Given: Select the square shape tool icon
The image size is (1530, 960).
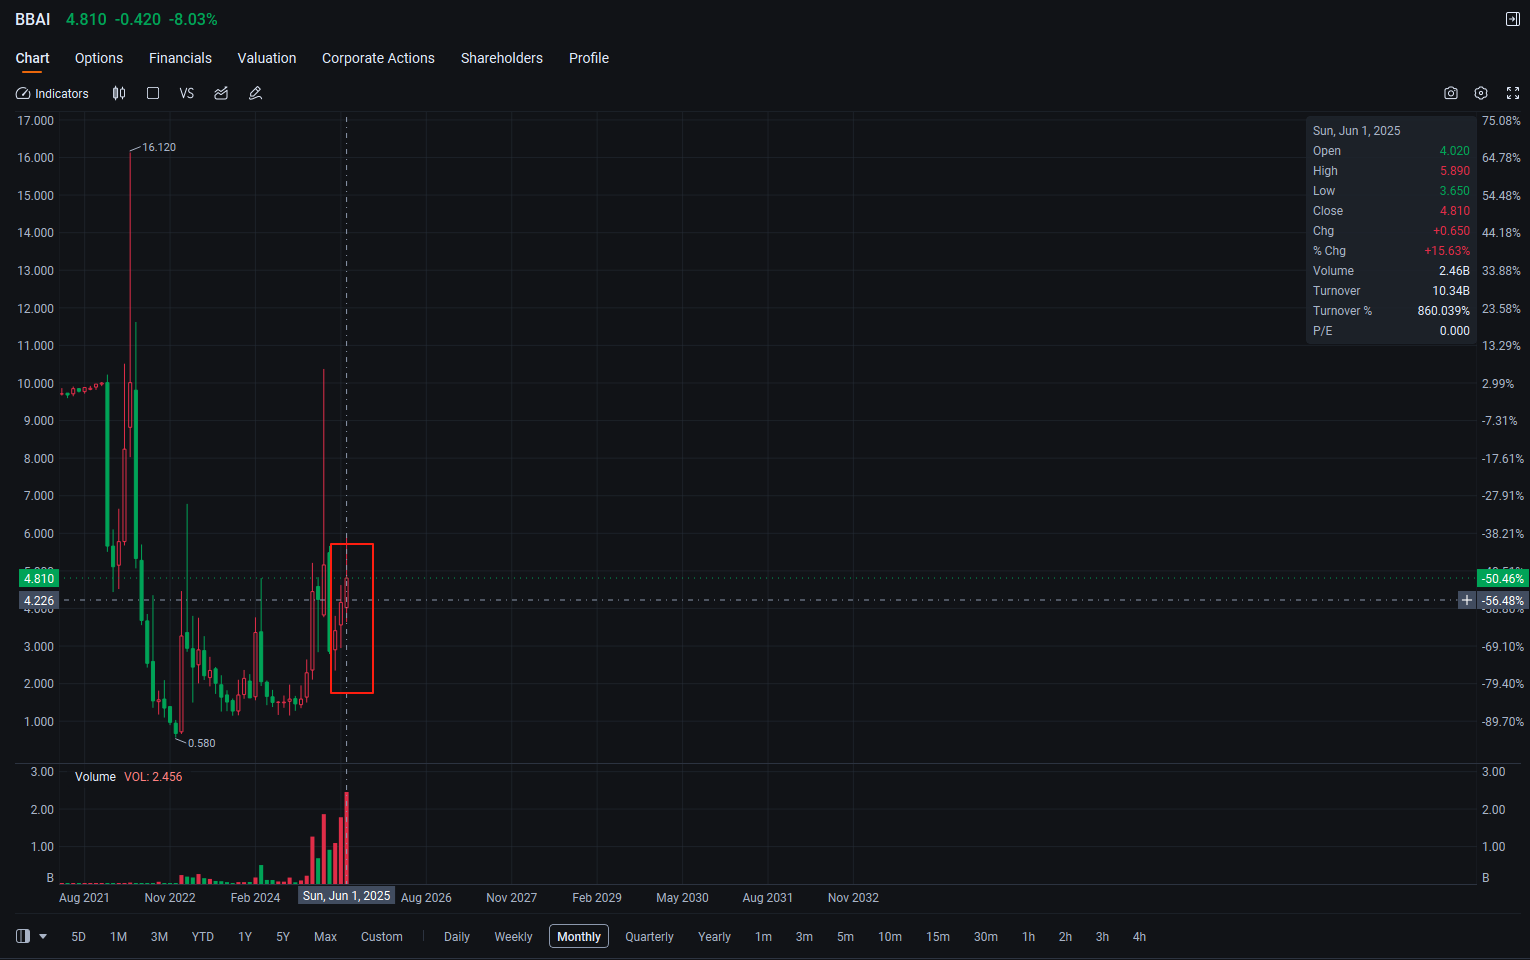Looking at the screenshot, I should click(153, 93).
